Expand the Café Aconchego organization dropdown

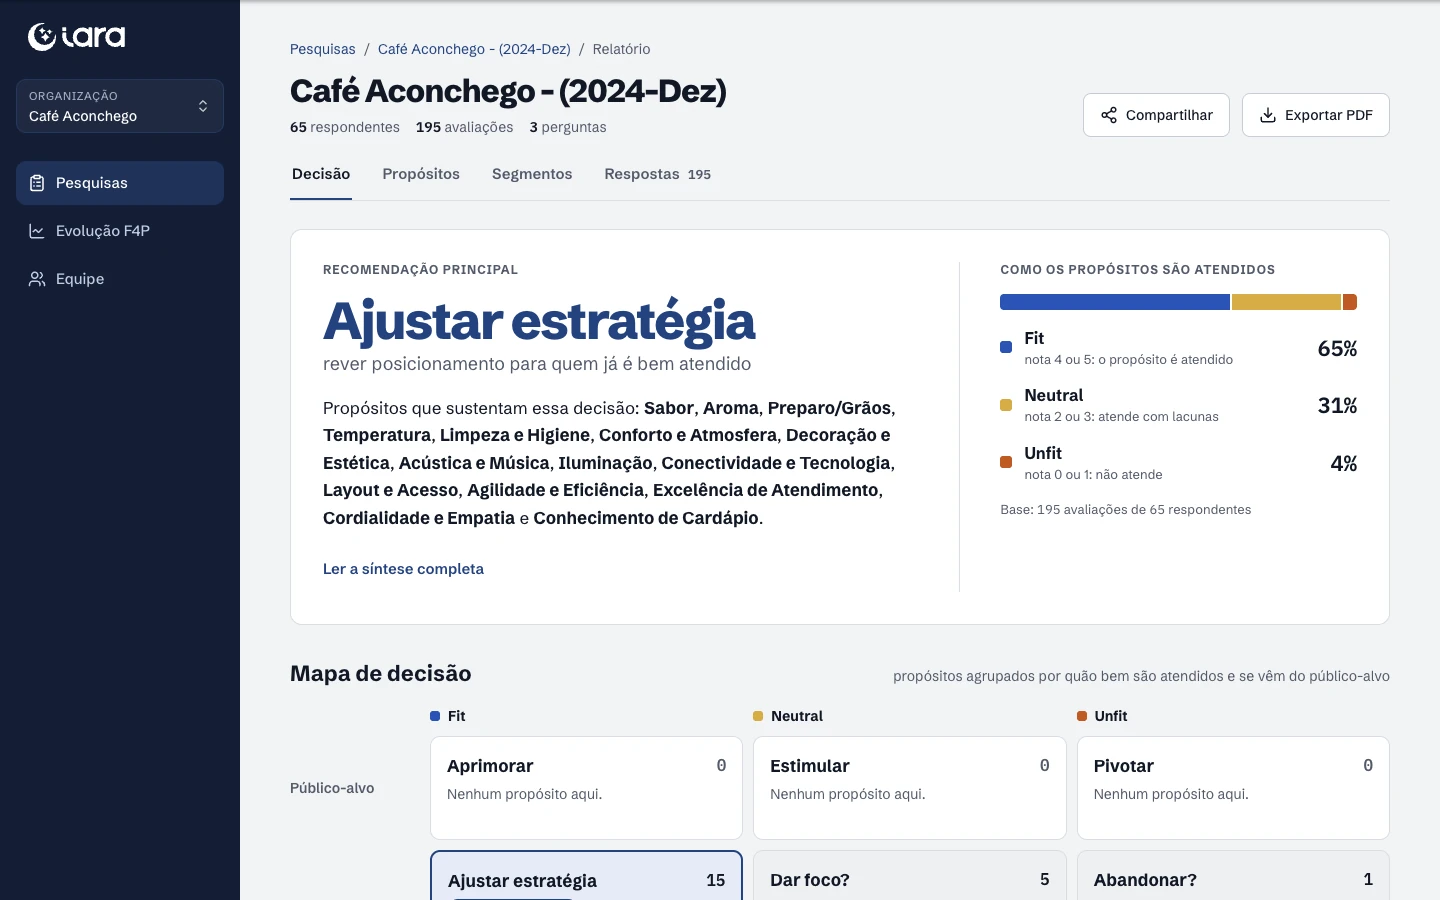point(120,106)
